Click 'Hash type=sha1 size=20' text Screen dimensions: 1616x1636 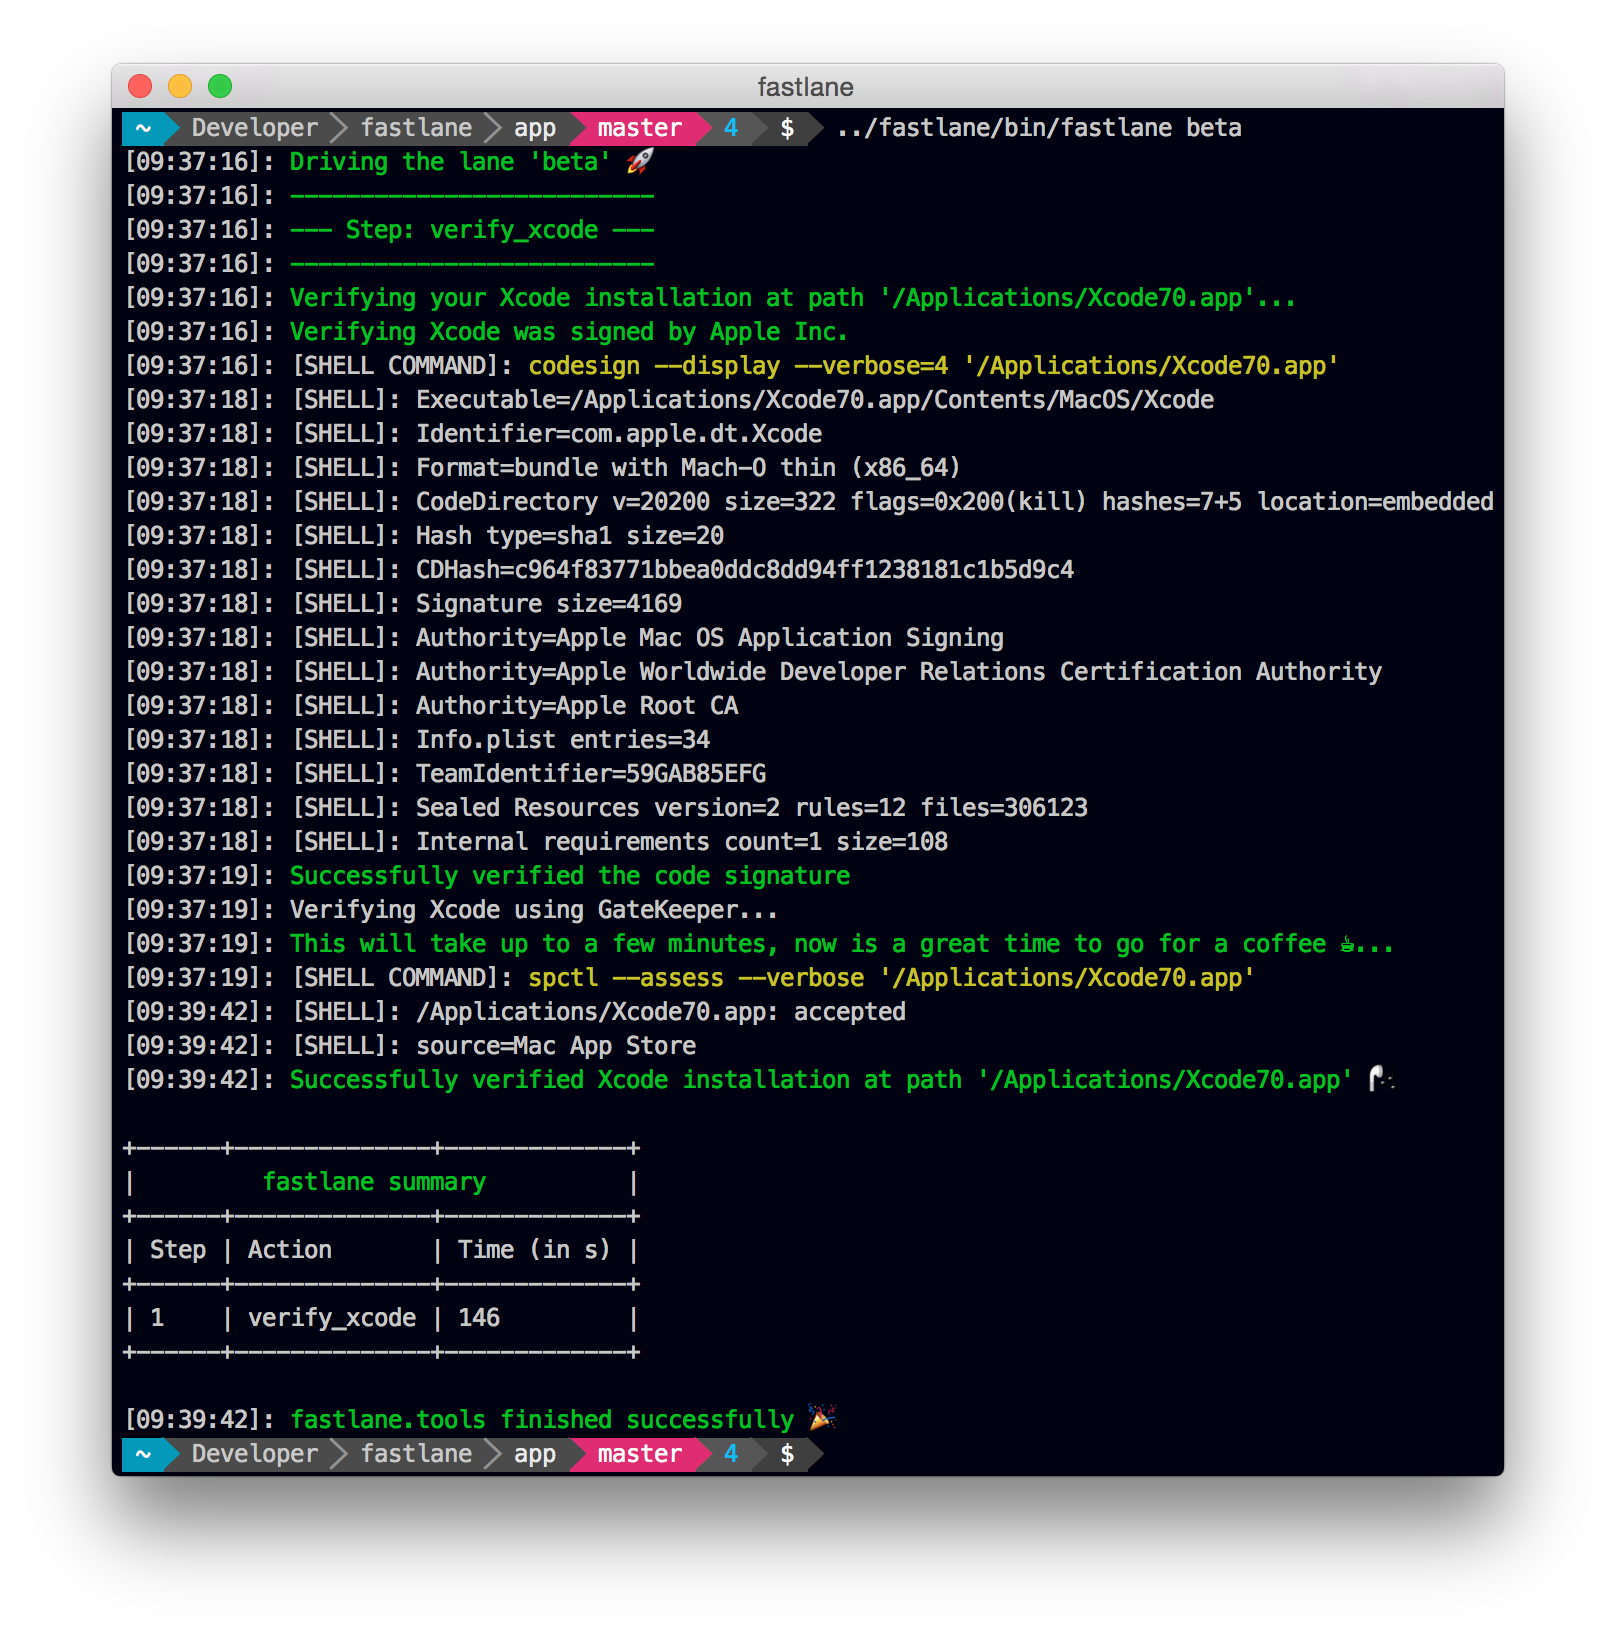[x=570, y=536]
